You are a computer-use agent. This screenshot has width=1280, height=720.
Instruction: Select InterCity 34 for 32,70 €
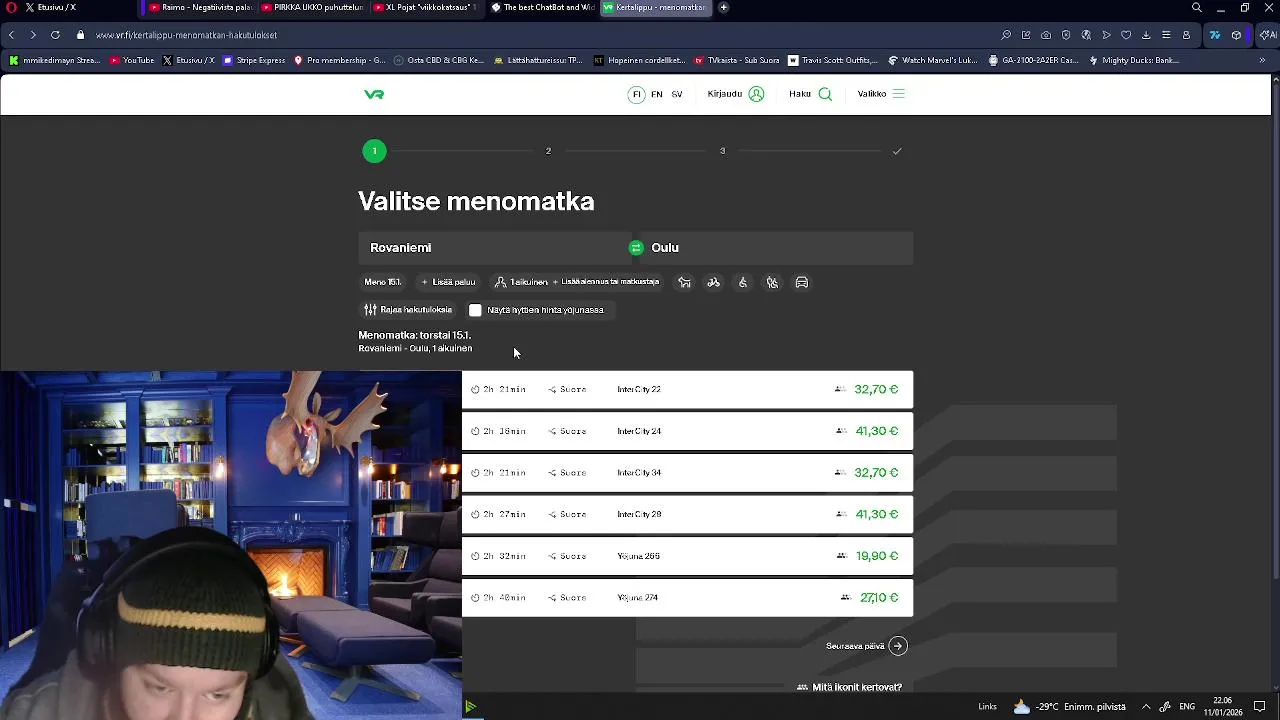click(x=687, y=472)
